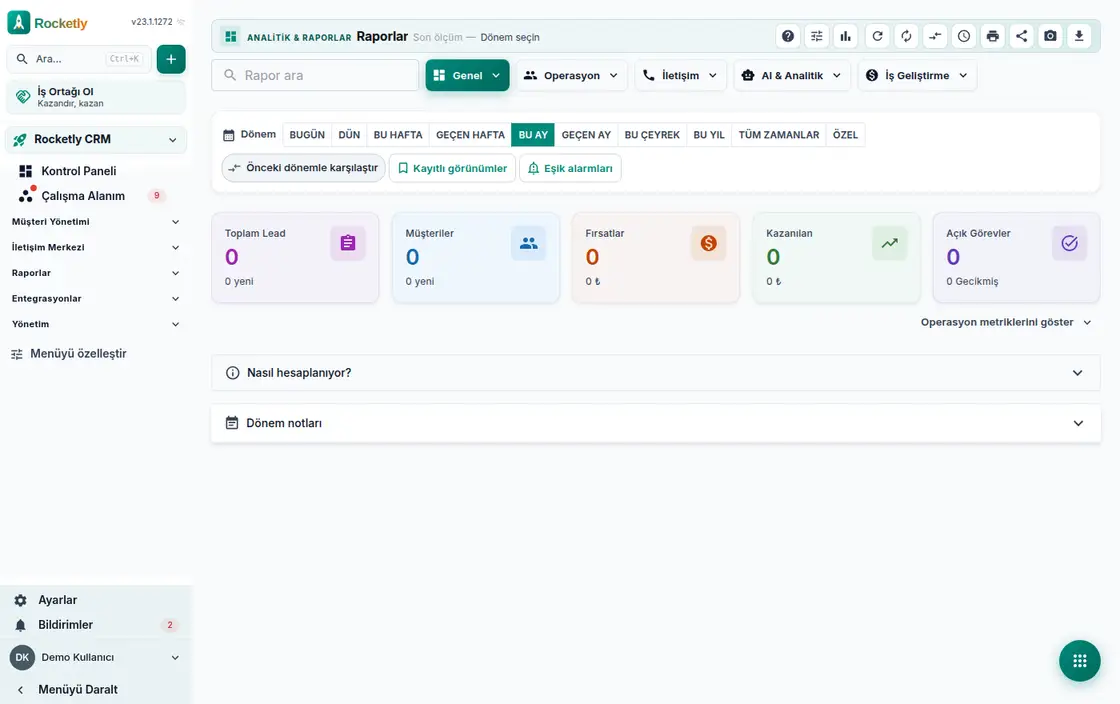Expand Müşteri Yönetimi in the sidebar
Screen dimensions: 1120x704
click(x=95, y=222)
